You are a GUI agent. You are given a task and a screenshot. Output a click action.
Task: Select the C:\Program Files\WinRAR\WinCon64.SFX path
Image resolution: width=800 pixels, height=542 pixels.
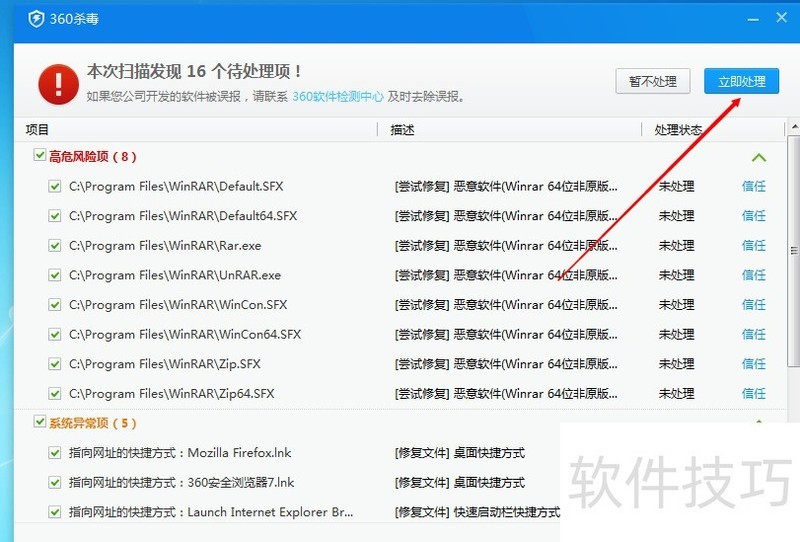(x=185, y=334)
